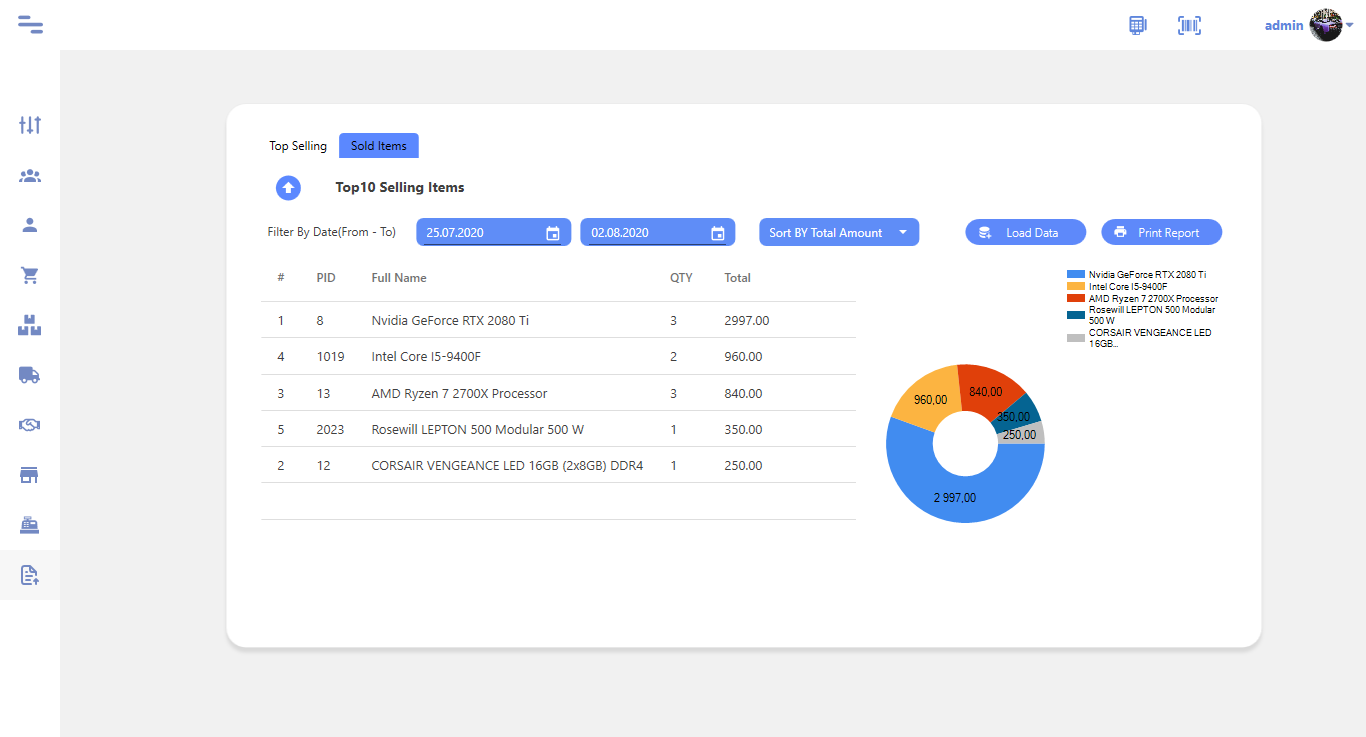Select the Intel Core I5-9400F row name
The height and width of the screenshot is (737, 1366).
pos(426,357)
